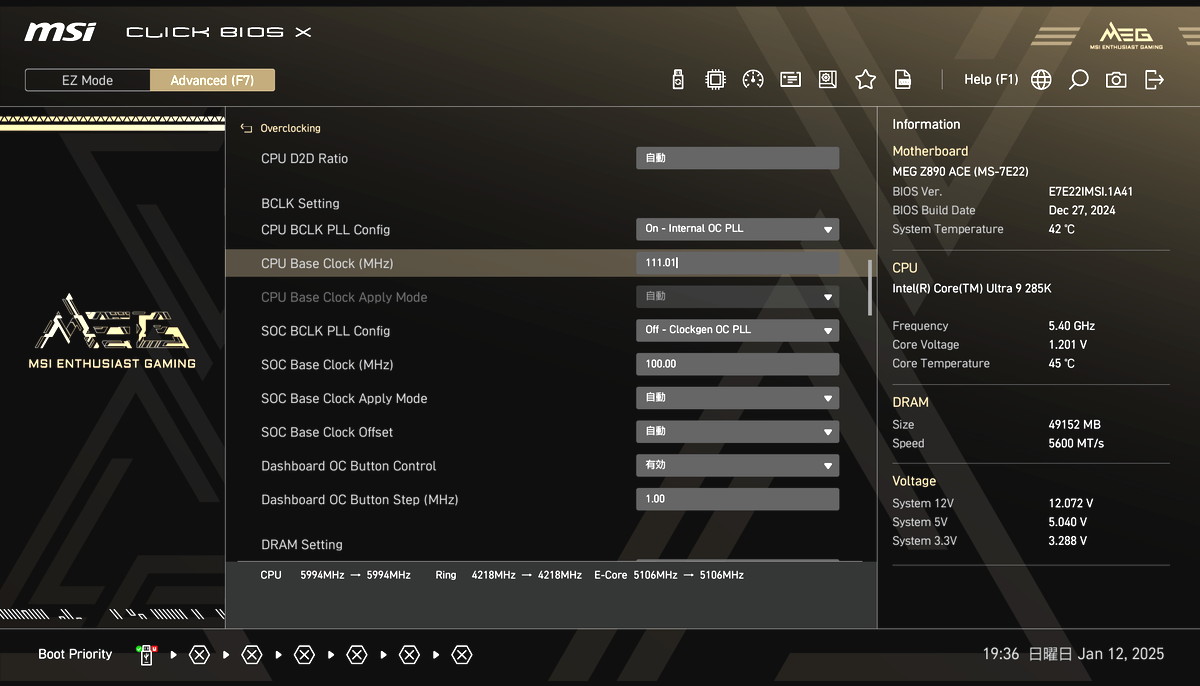Click the Boot Priority label

(x=75, y=655)
